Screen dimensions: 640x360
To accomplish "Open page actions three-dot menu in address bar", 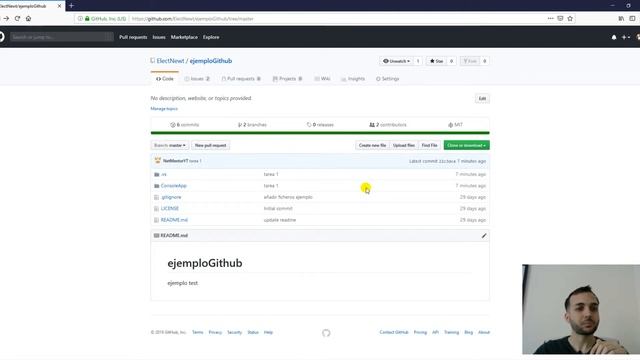I will tap(551, 18).
